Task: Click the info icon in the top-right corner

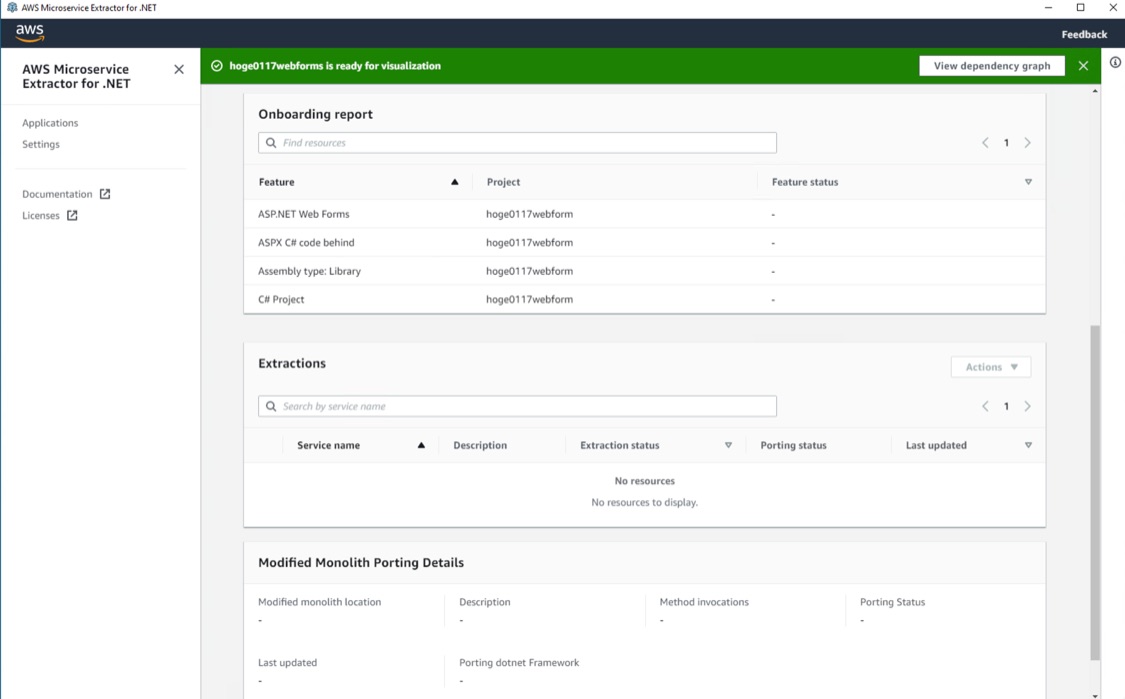Action: (1115, 62)
